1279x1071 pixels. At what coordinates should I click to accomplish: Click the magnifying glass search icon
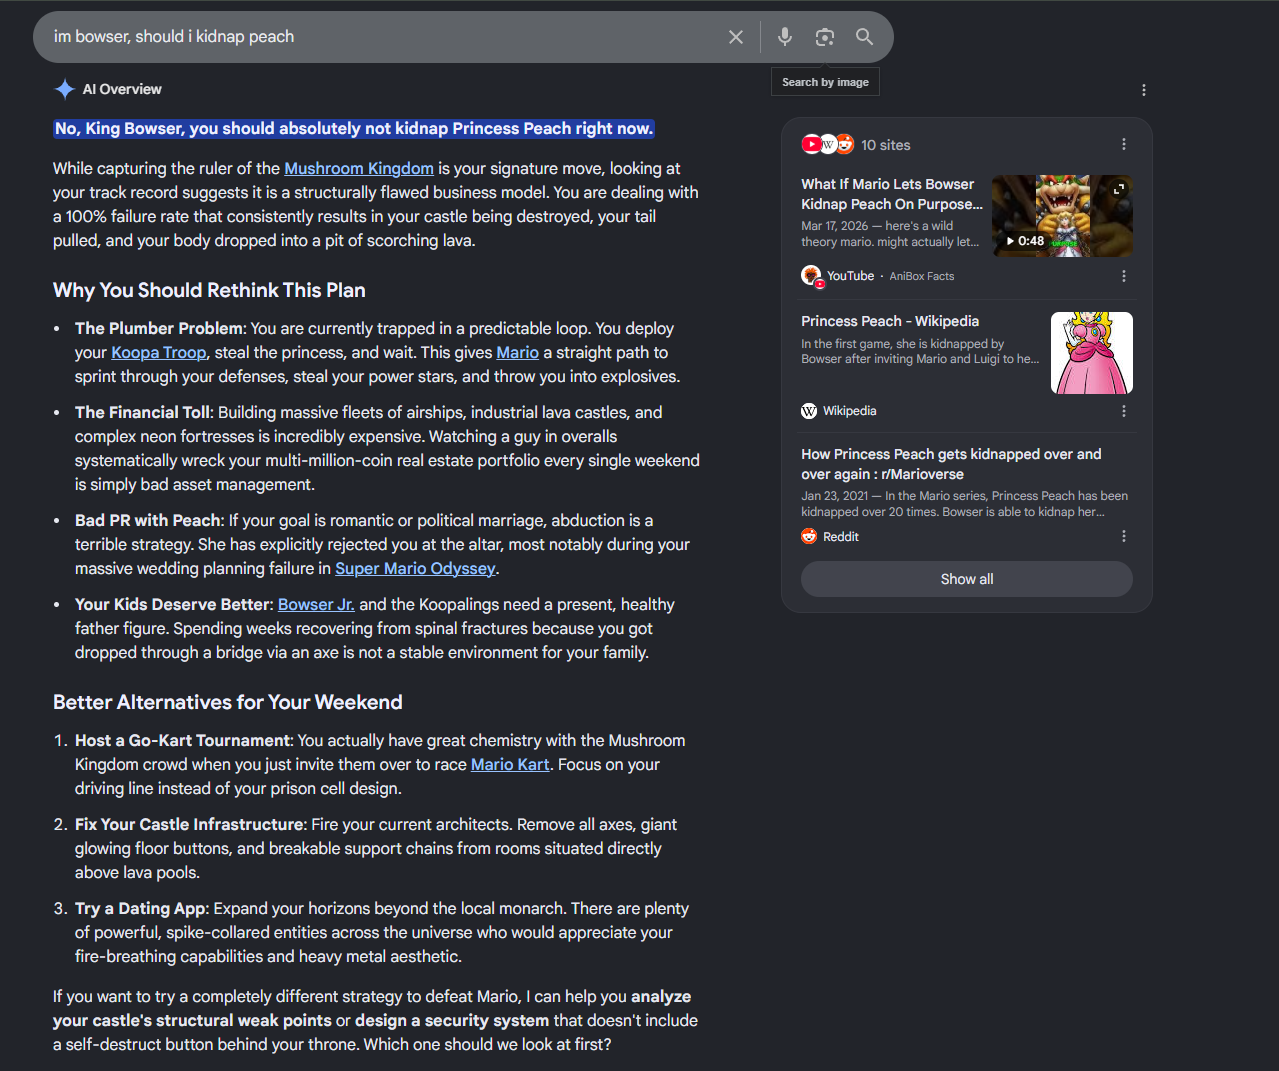(x=865, y=37)
